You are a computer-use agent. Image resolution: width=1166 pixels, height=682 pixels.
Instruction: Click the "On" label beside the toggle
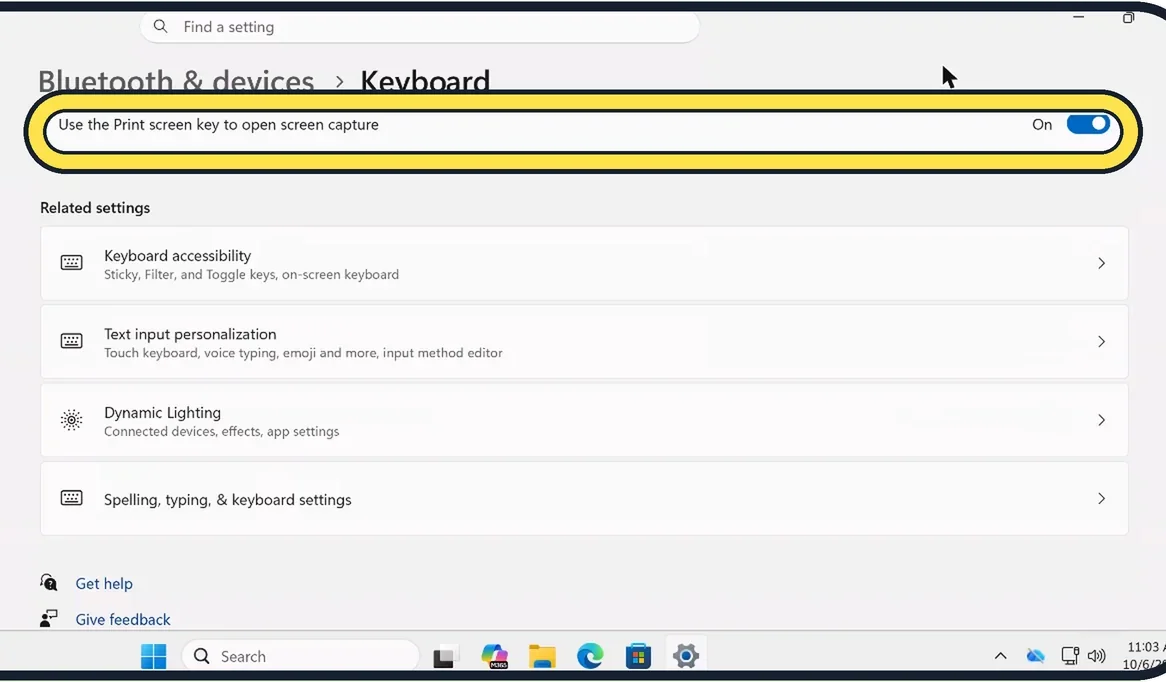(x=1042, y=125)
